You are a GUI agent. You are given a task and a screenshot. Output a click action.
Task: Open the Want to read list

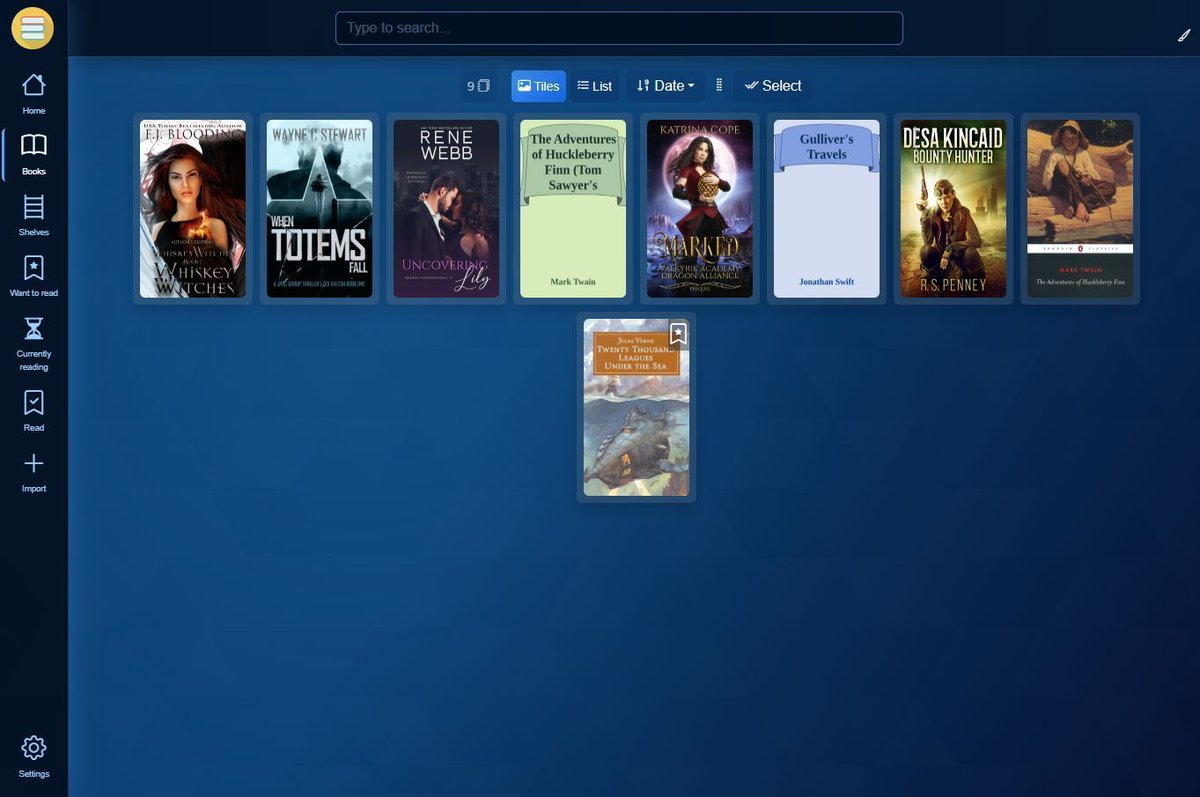pyautogui.click(x=34, y=277)
